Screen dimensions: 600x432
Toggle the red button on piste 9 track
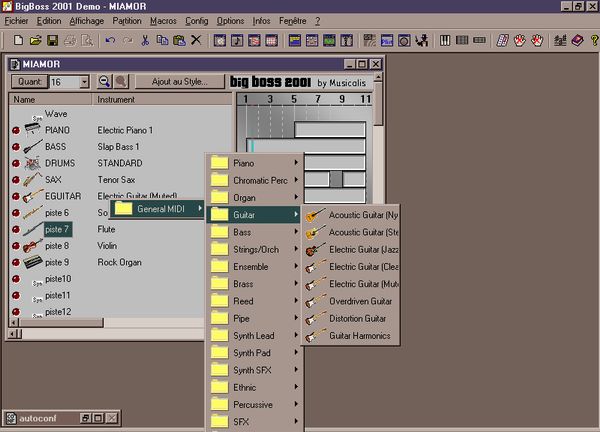[16, 262]
